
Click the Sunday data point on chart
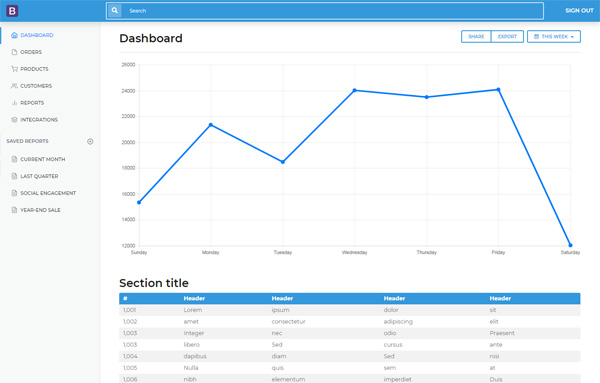[139, 202]
